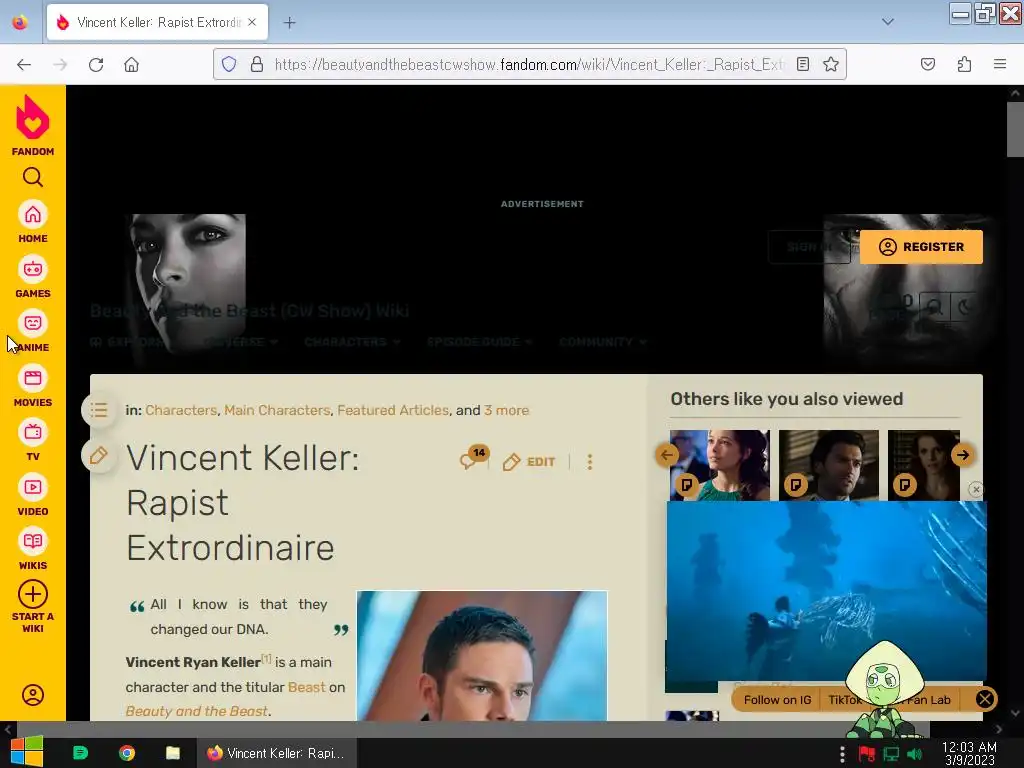The height and width of the screenshot is (768, 1024).
Task: Open table of contents list icon
Action: (99, 410)
